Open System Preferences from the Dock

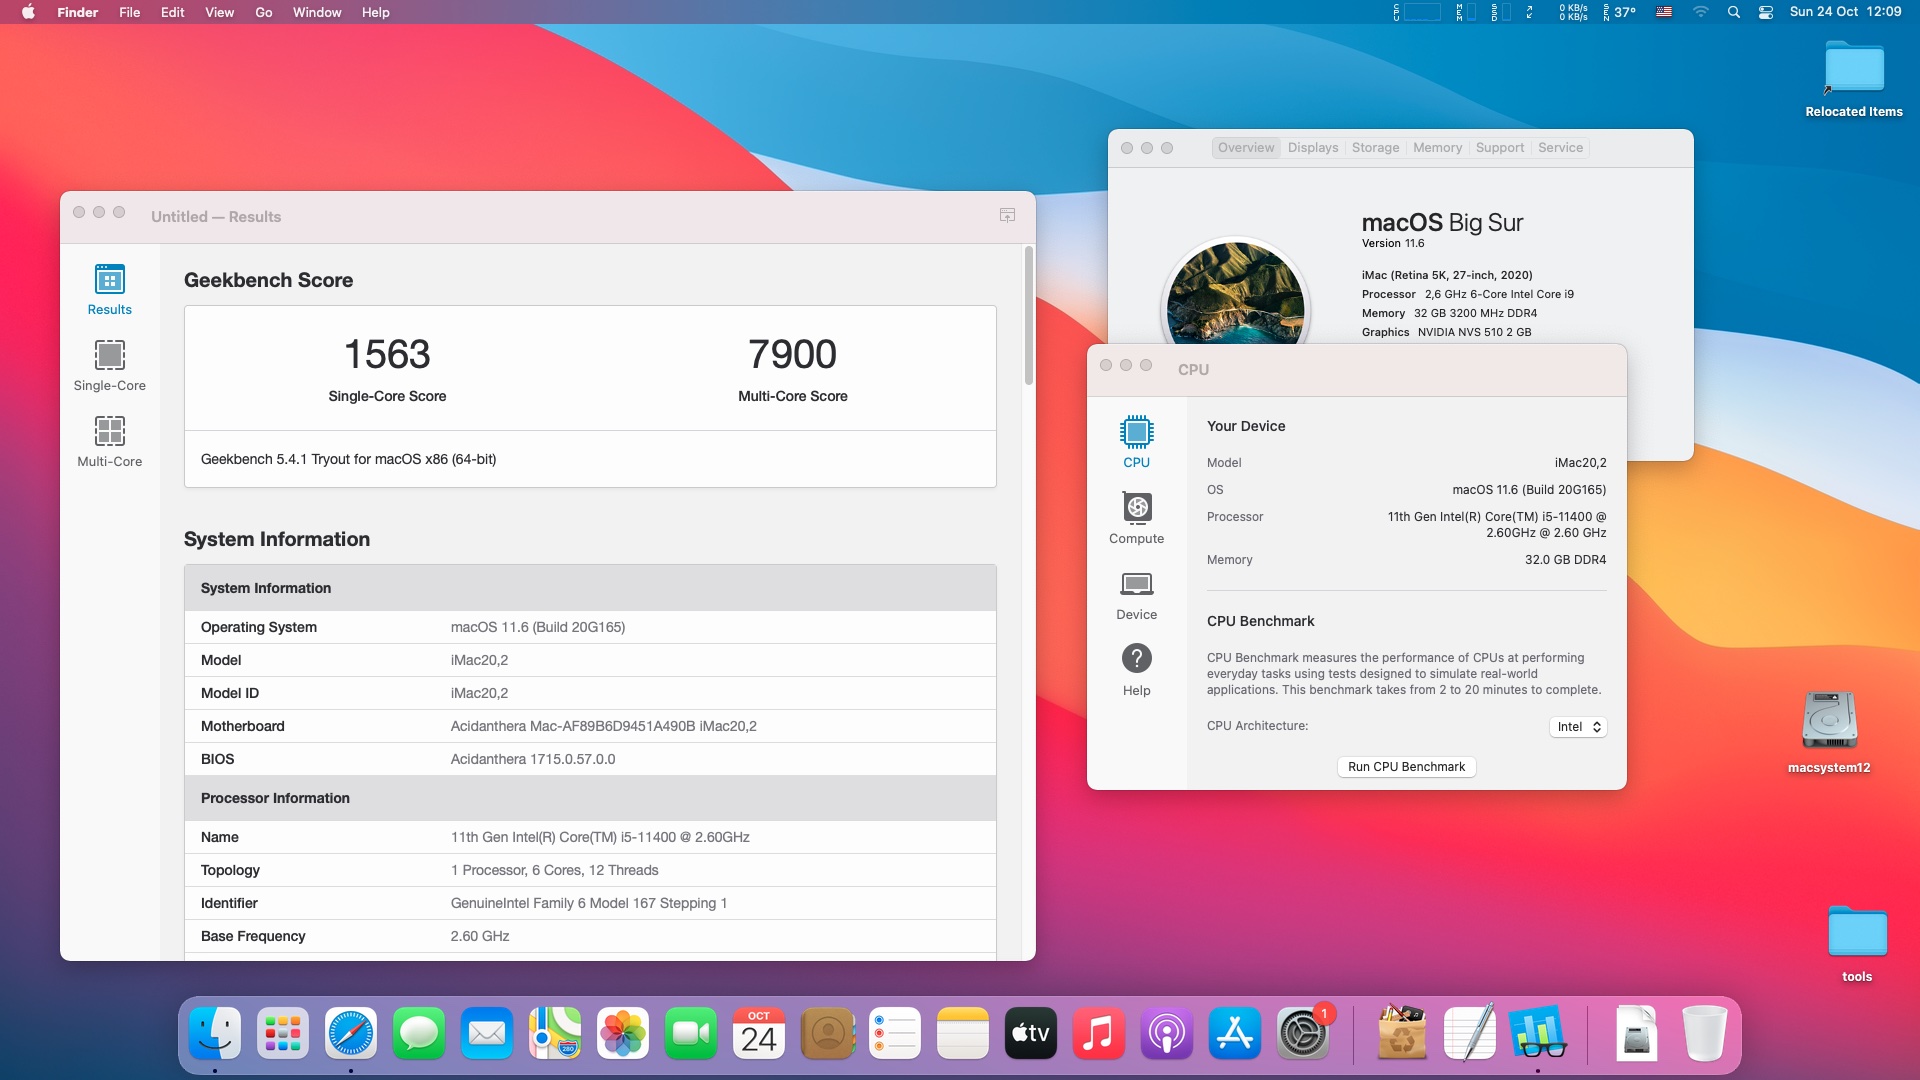pos(1302,1034)
